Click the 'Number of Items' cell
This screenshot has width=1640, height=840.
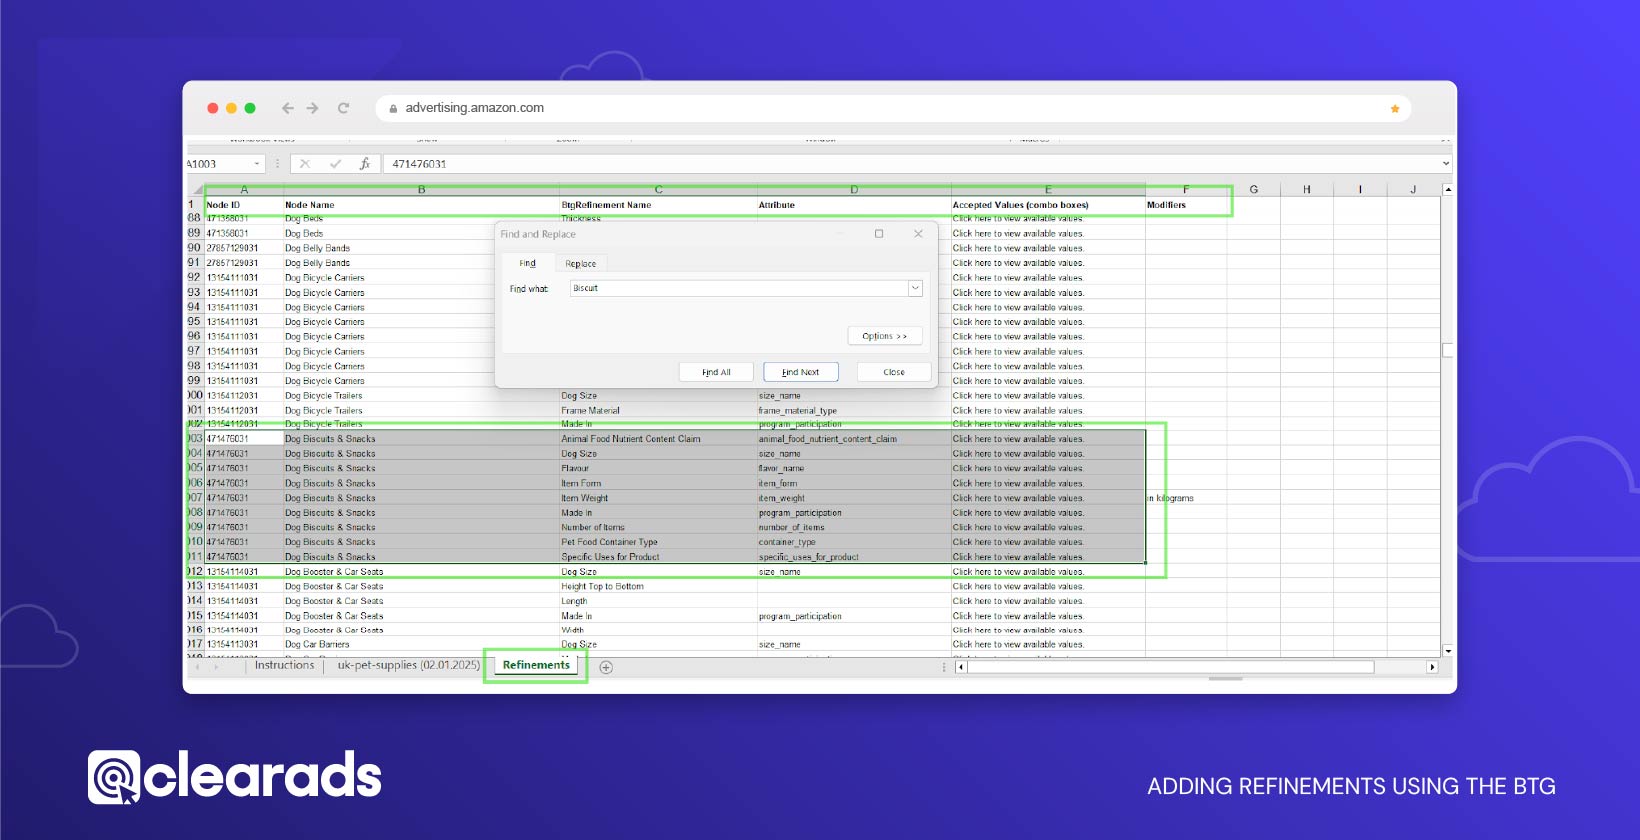pyautogui.click(x=658, y=527)
